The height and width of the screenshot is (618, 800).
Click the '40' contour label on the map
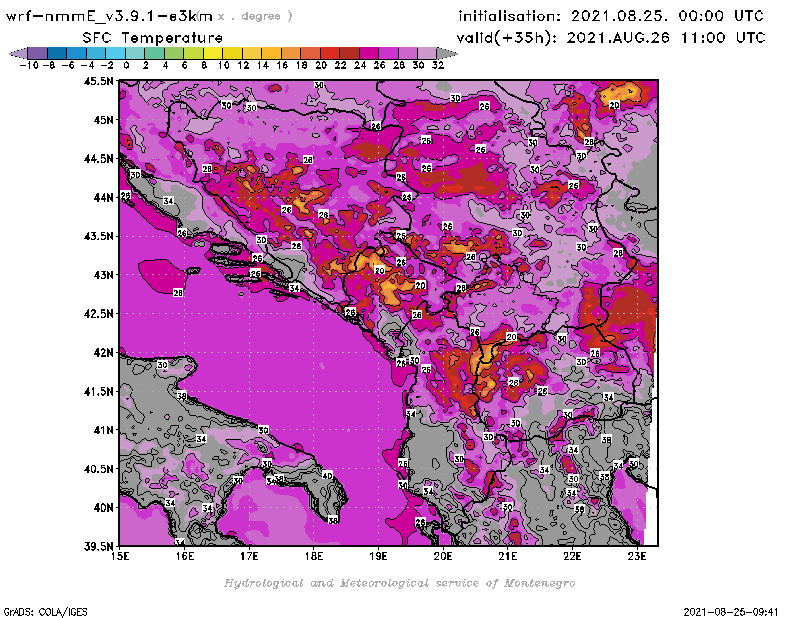coord(327,476)
